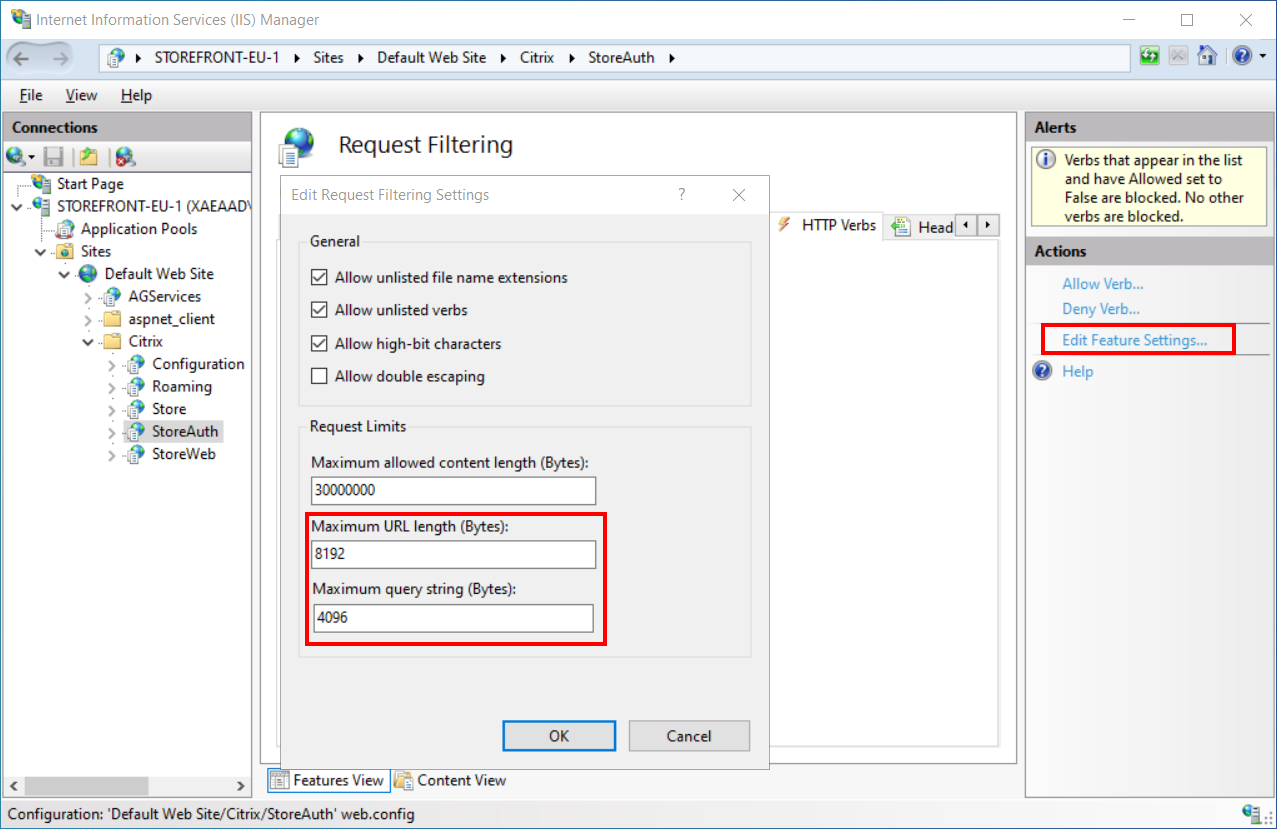Collapse the Default Web Site node

pos(65,273)
